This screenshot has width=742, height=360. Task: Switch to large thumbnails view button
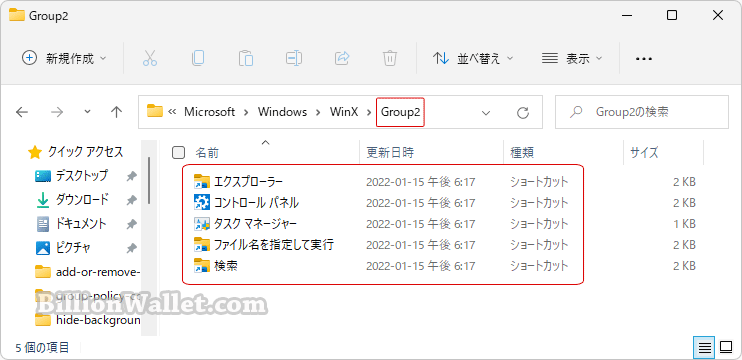coord(726,348)
